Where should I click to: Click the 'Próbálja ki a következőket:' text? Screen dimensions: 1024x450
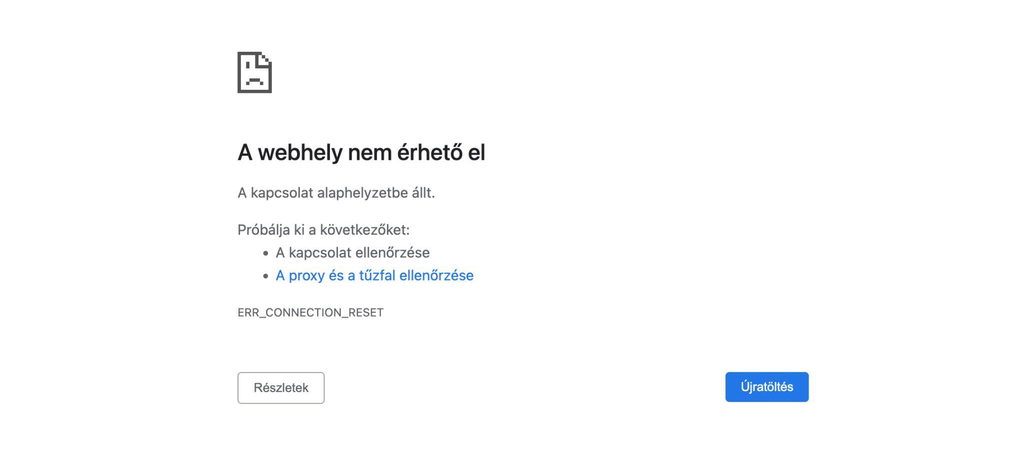tap(323, 230)
